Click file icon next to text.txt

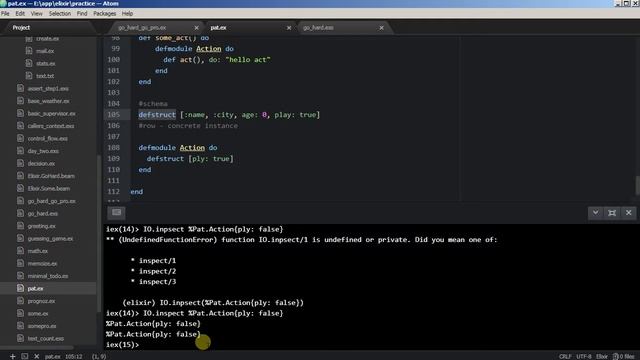[29, 76]
